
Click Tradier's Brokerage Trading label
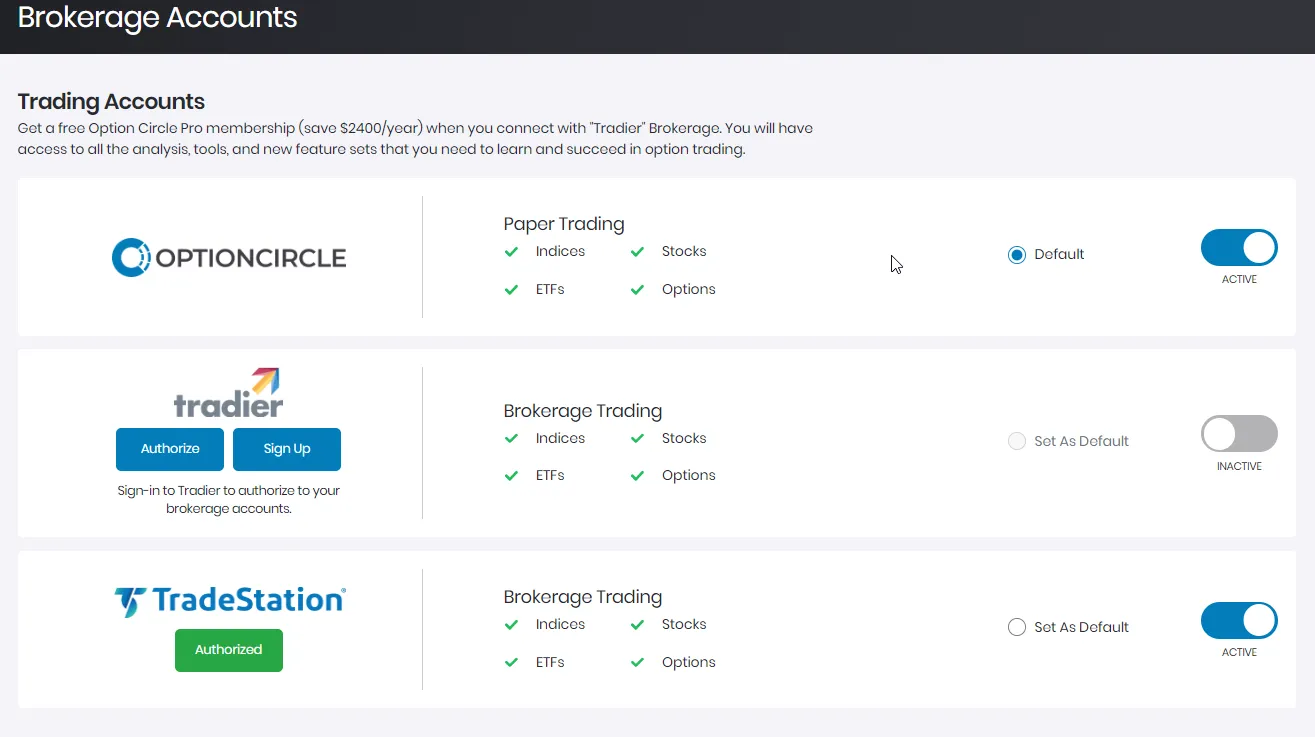583,411
